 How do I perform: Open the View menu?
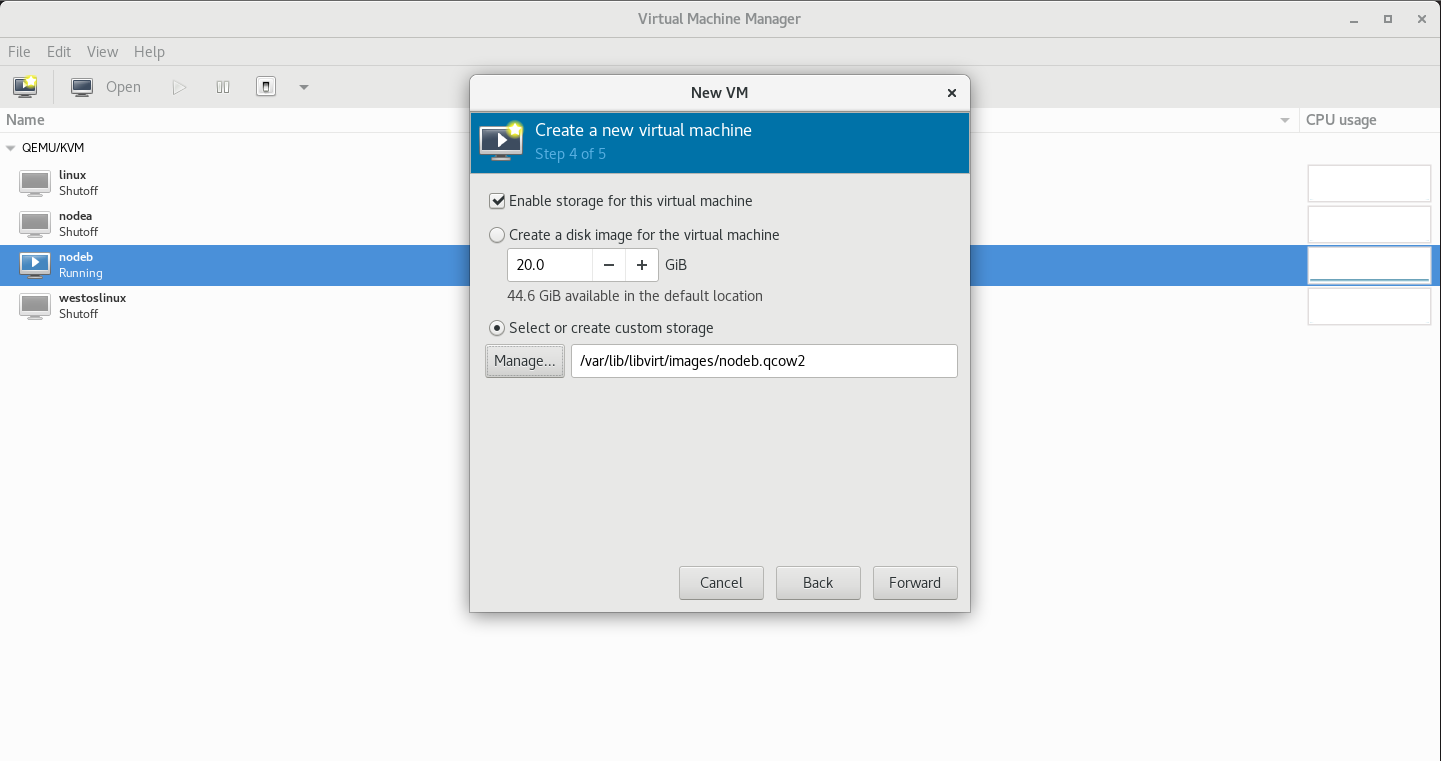click(102, 52)
